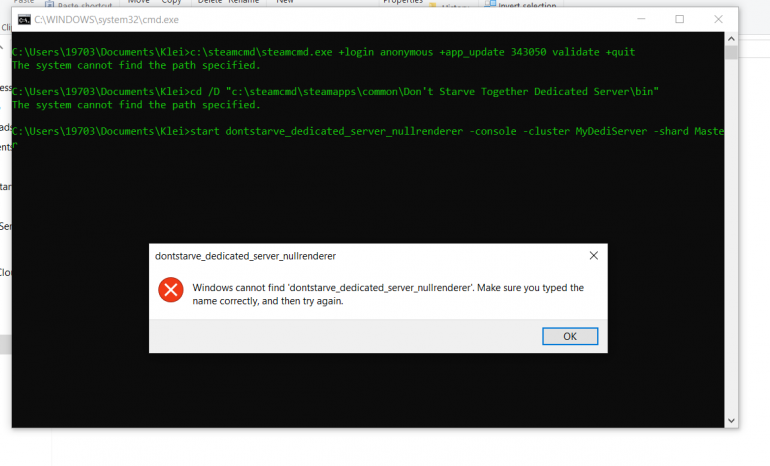Click the 'Windows cannot find' error message text
The height and width of the screenshot is (466, 770).
[x=388, y=294]
